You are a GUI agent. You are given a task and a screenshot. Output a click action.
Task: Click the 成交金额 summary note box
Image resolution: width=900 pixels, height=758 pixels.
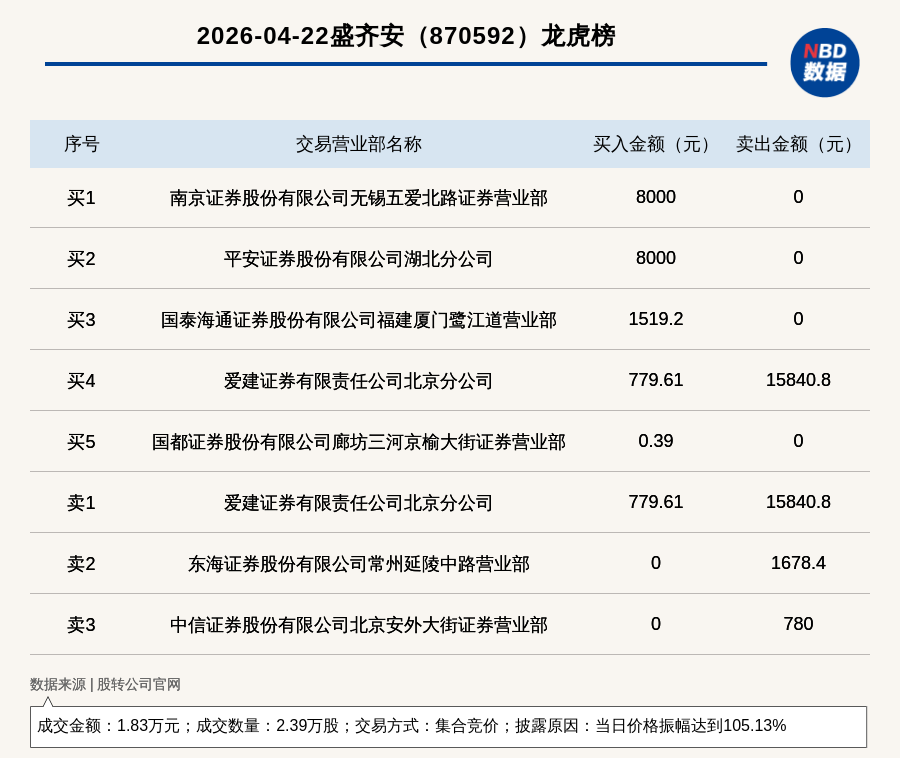[x=448, y=726]
